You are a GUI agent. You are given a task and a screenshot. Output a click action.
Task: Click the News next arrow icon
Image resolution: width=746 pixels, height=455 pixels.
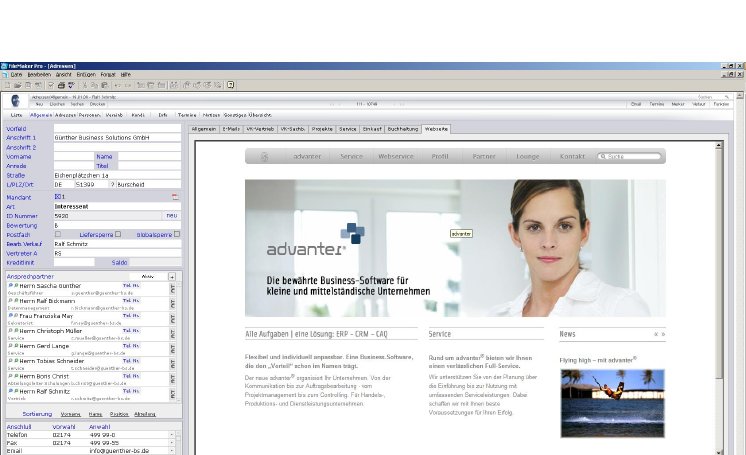(663, 334)
